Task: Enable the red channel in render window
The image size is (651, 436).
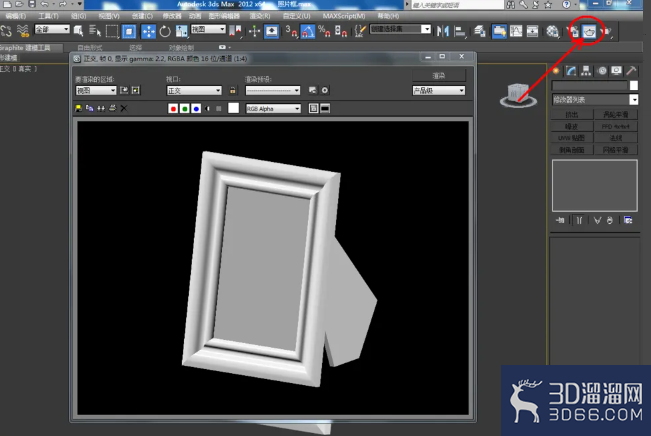Action: pyautogui.click(x=173, y=108)
